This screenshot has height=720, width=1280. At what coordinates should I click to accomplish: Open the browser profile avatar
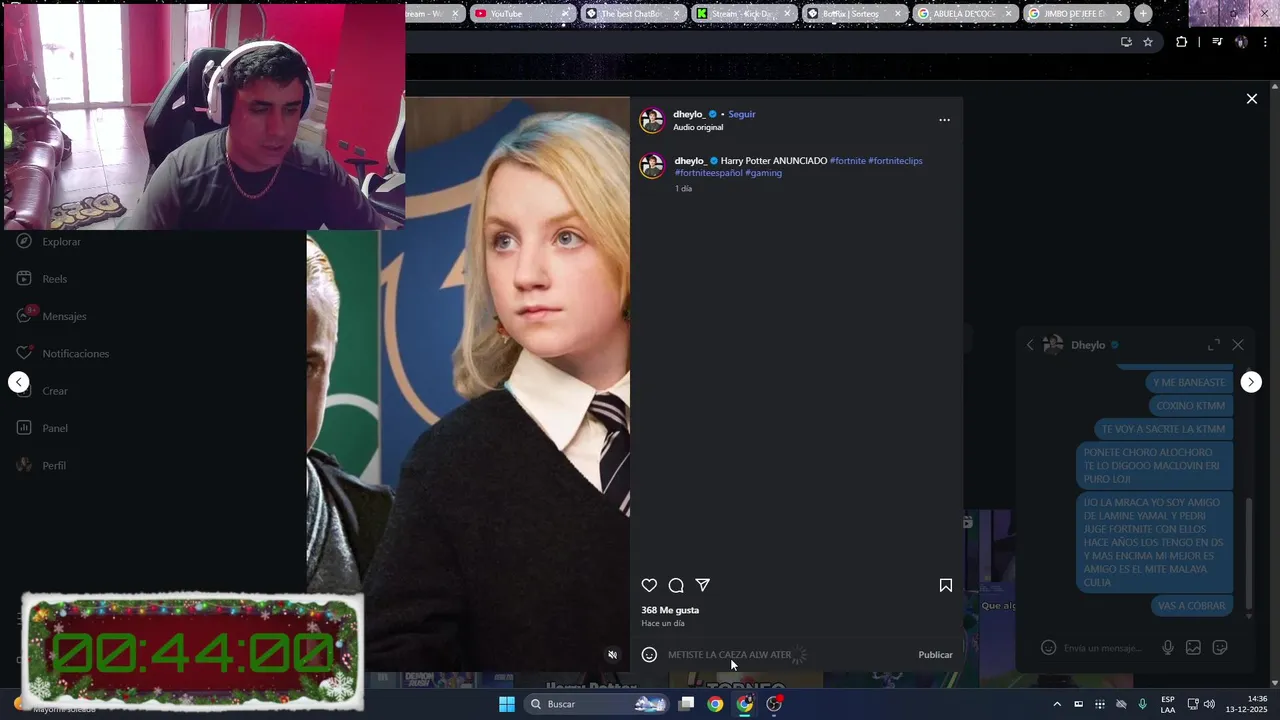(1241, 42)
